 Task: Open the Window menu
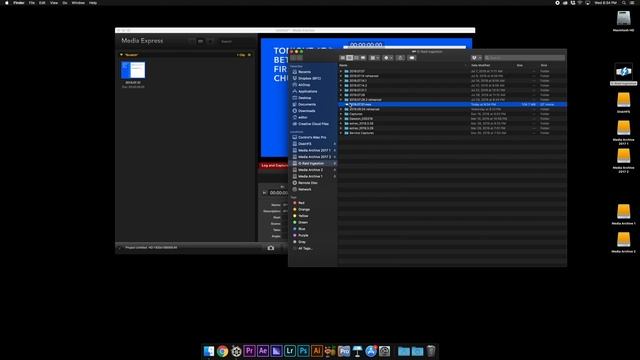pyautogui.click(x=78, y=3)
